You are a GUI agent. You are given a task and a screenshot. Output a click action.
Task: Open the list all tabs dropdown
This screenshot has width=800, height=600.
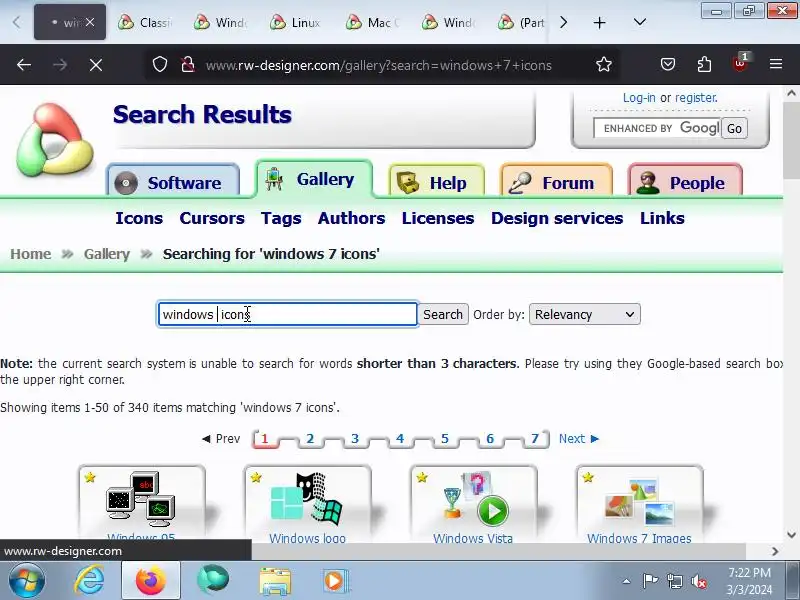point(640,22)
